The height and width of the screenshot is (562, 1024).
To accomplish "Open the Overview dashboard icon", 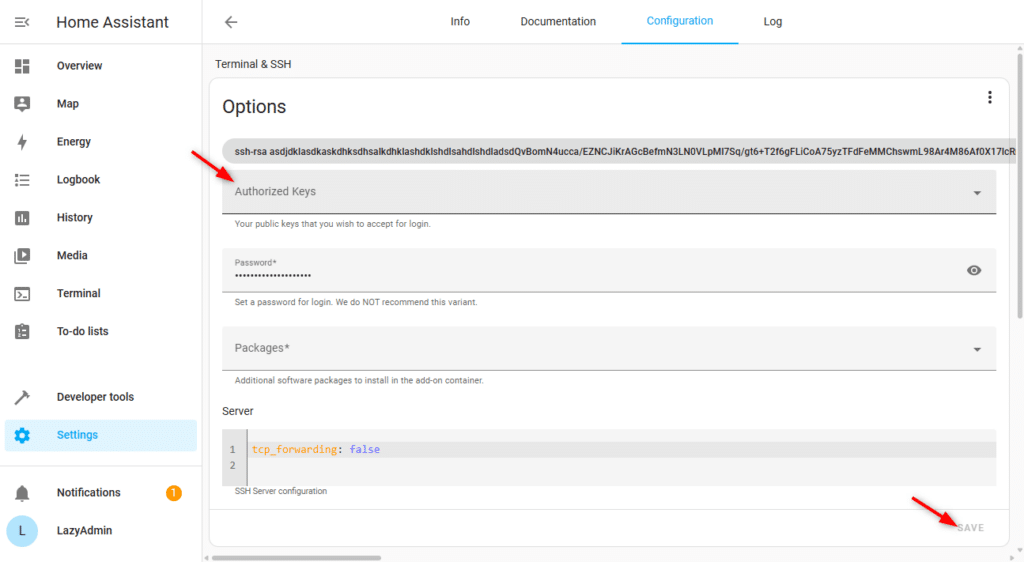I will click(22, 66).
